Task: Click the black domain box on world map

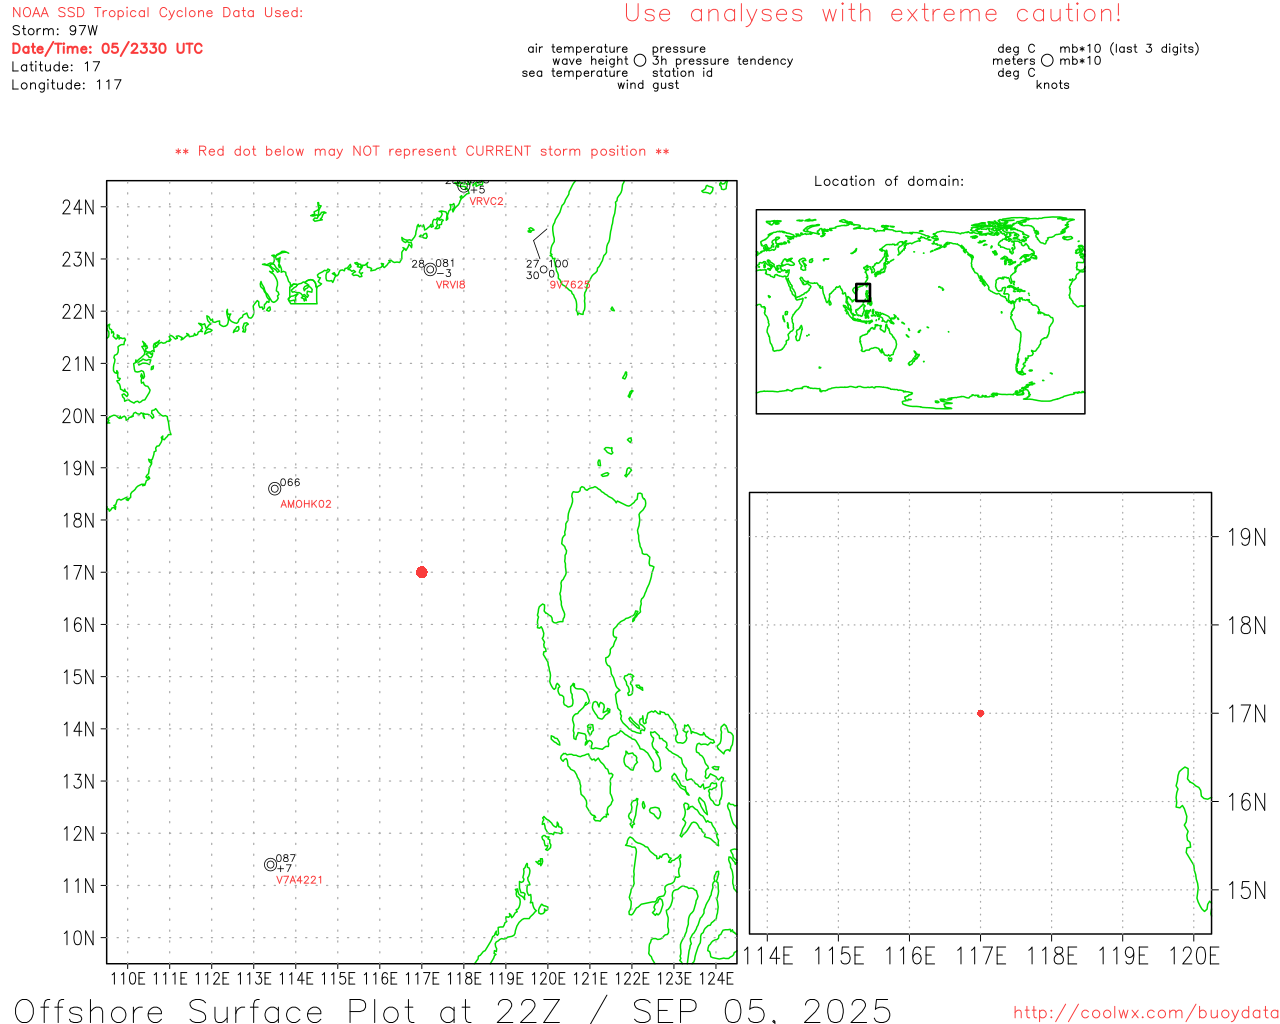Action: 863,292
